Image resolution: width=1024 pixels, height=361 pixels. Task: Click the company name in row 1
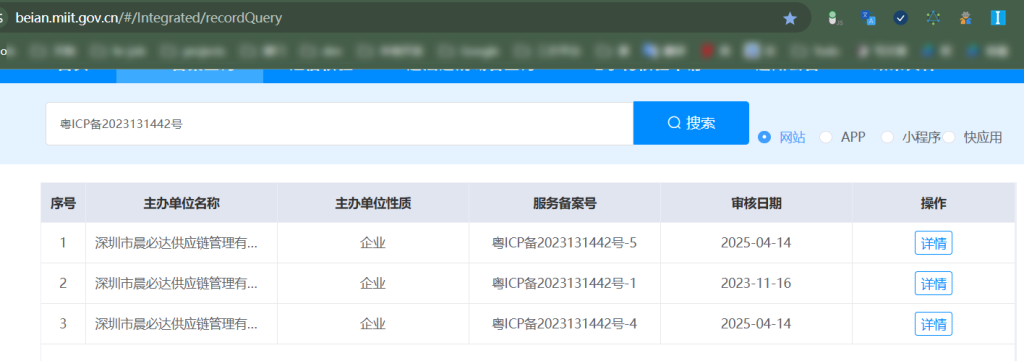pos(176,243)
